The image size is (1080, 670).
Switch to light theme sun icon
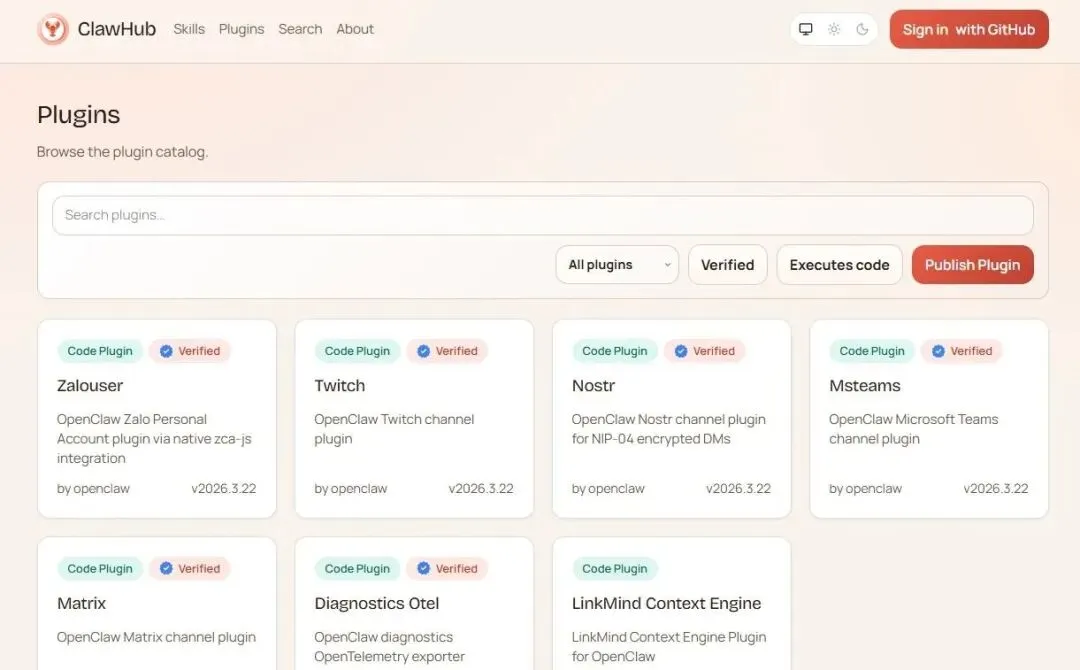(x=834, y=29)
